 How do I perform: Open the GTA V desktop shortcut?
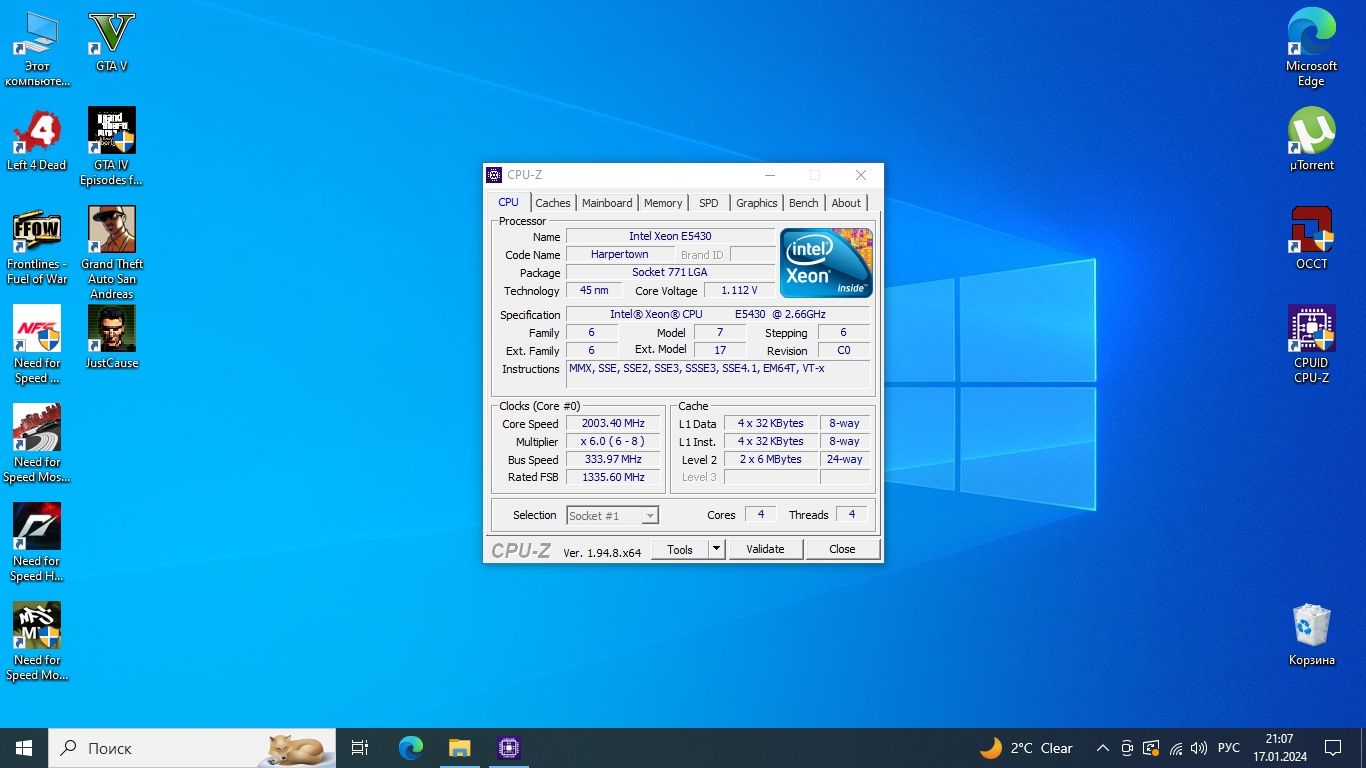111,42
